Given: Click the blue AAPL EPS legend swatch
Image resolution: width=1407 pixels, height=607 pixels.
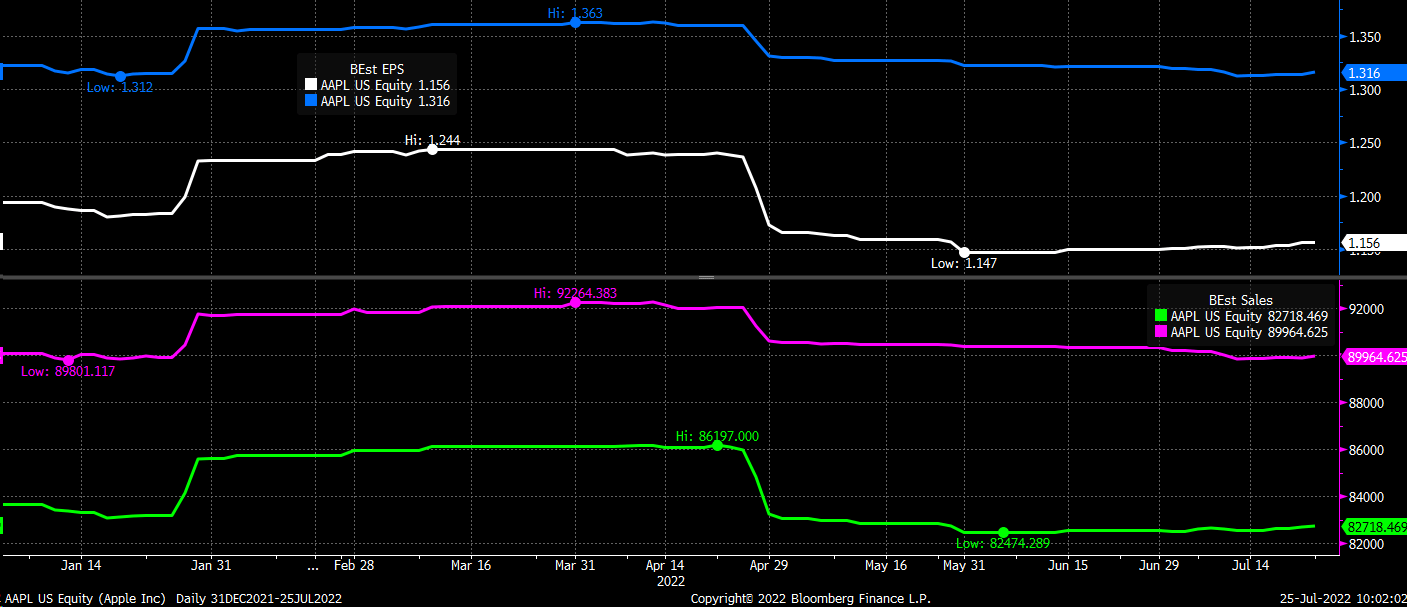Looking at the screenshot, I should (311, 101).
